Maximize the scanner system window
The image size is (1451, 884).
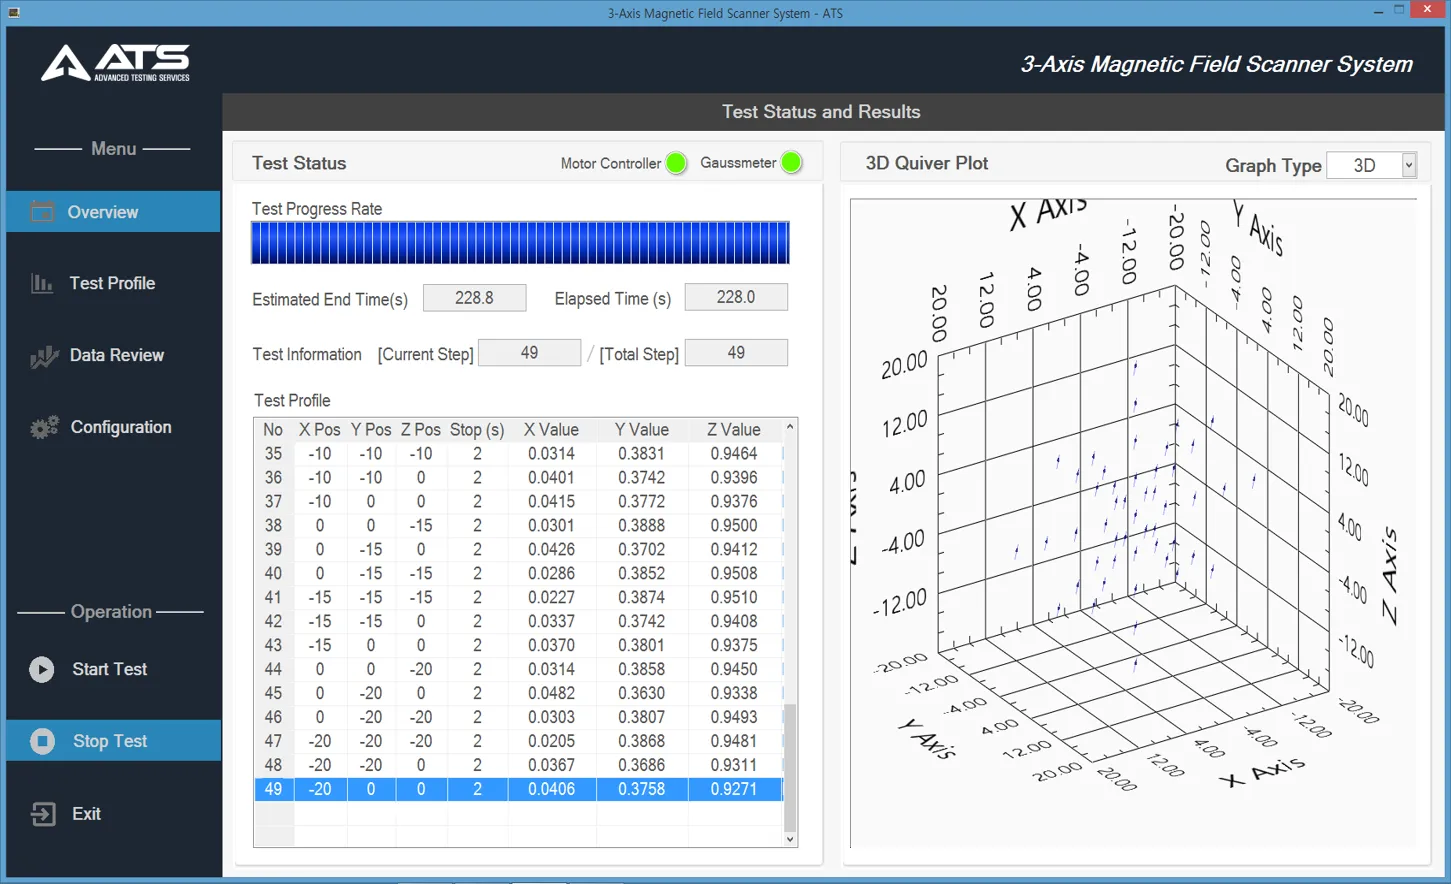[1399, 11]
